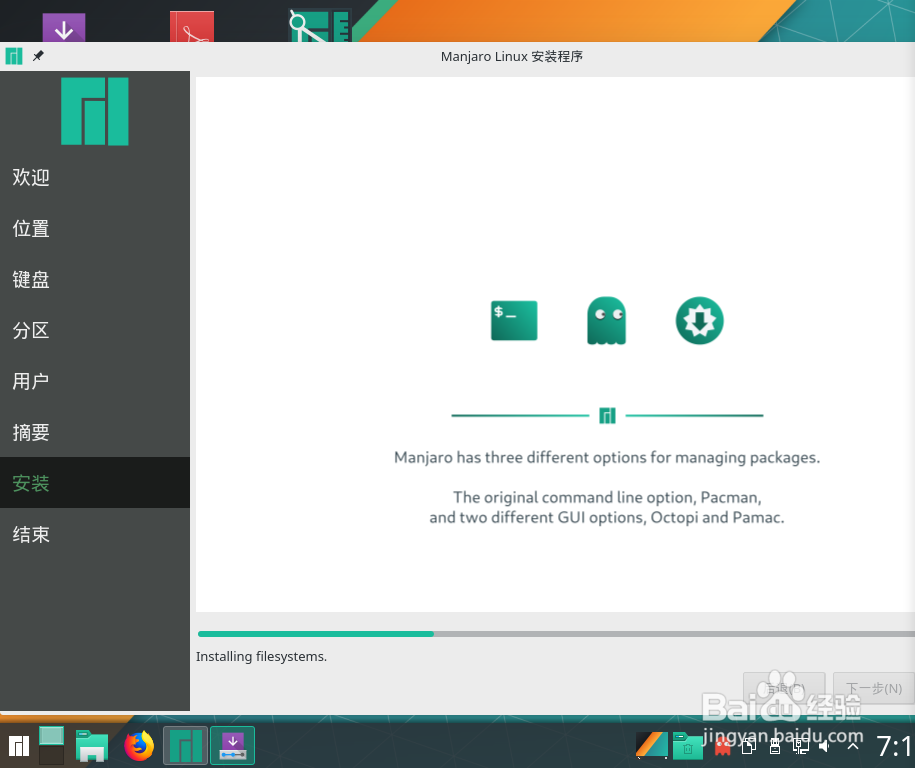Click 'The original command line option, Pacman' text
915x768 pixels.
(607, 497)
